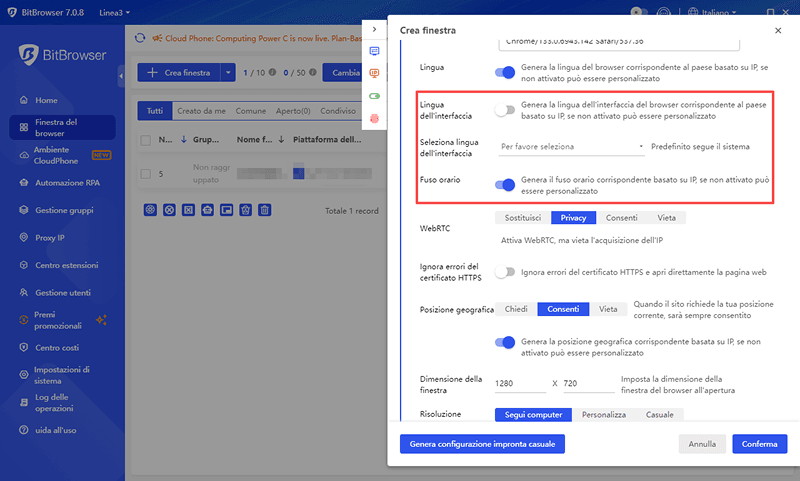Toggle the Fuso orario switch

pos(505,185)
